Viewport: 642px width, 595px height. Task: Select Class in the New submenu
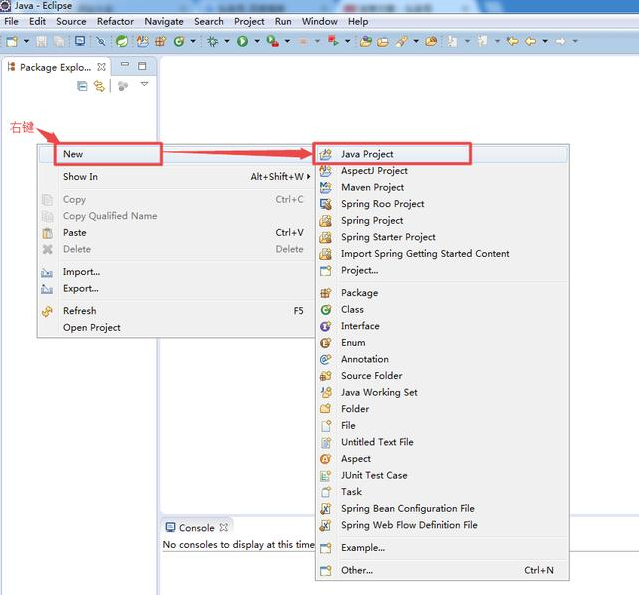click(442, 310)
